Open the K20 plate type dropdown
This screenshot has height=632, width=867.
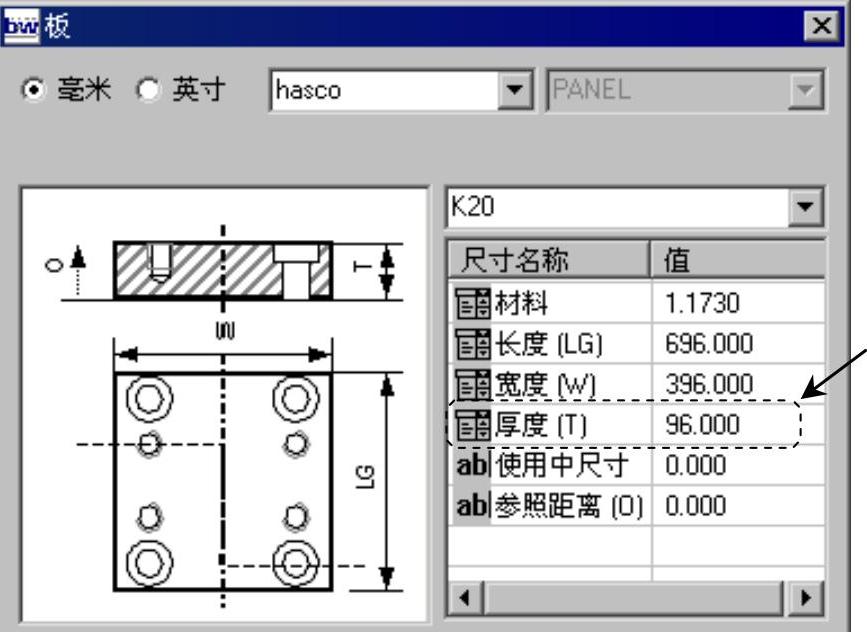(x=805, y=207)
